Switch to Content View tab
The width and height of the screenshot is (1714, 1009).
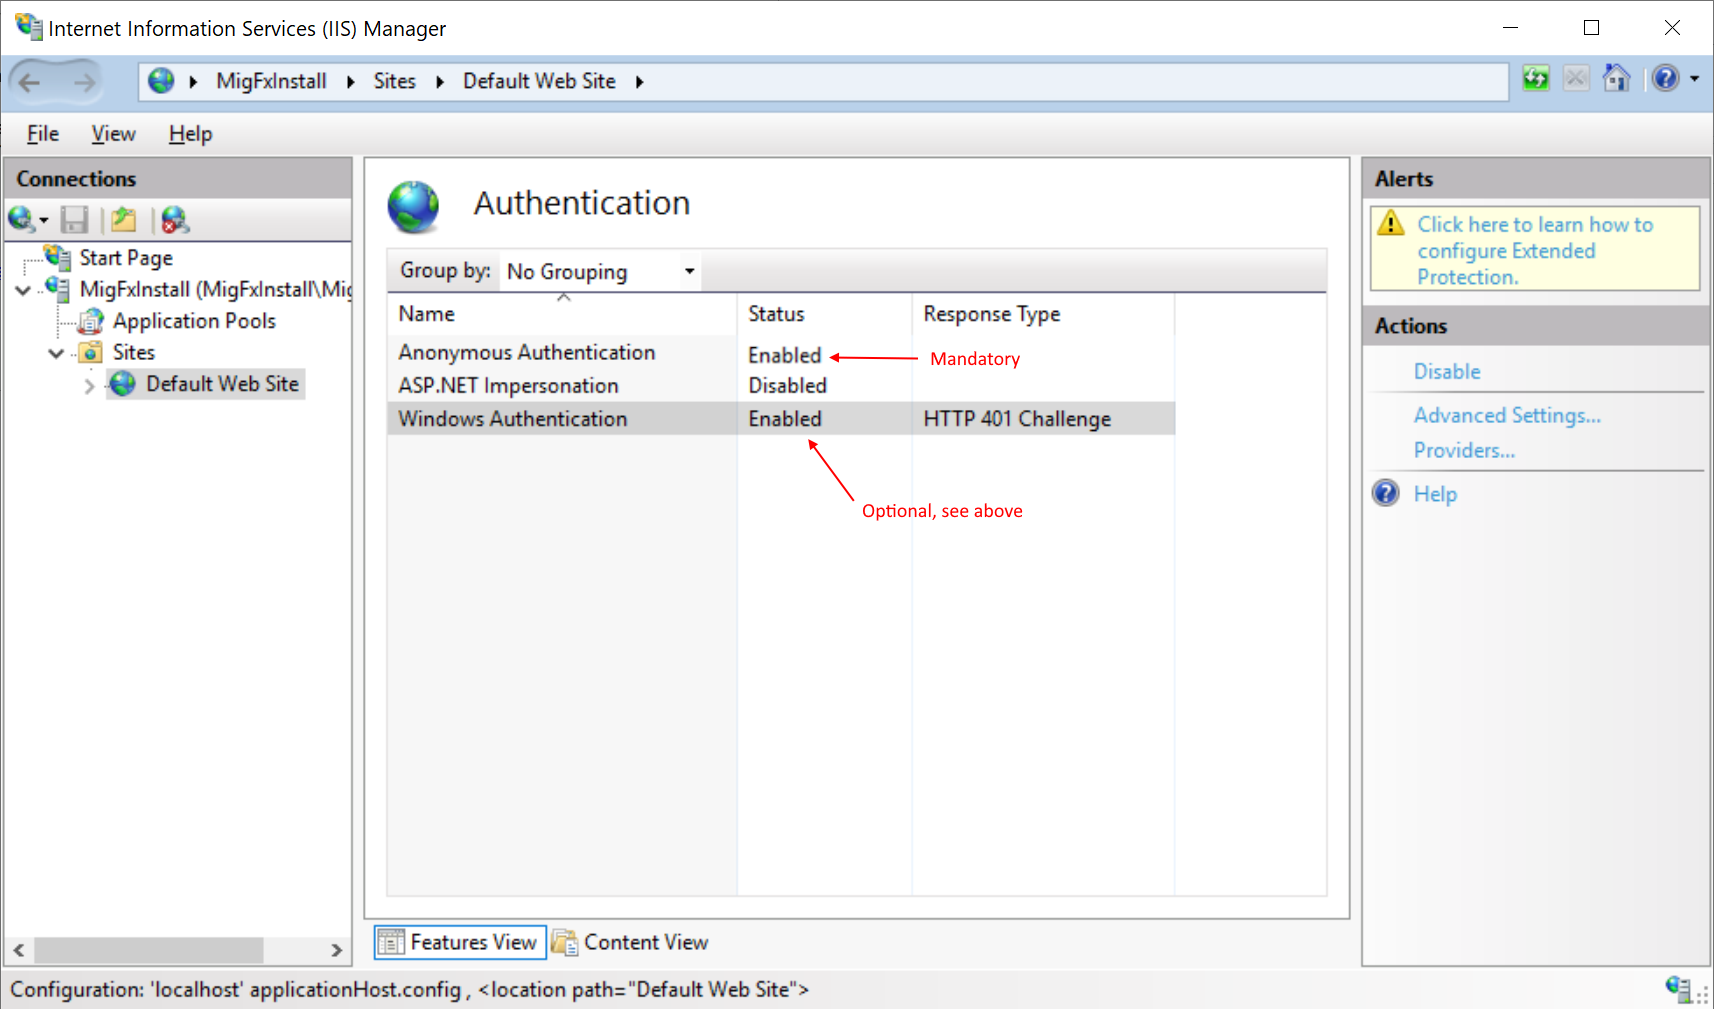tap(645, 941)
